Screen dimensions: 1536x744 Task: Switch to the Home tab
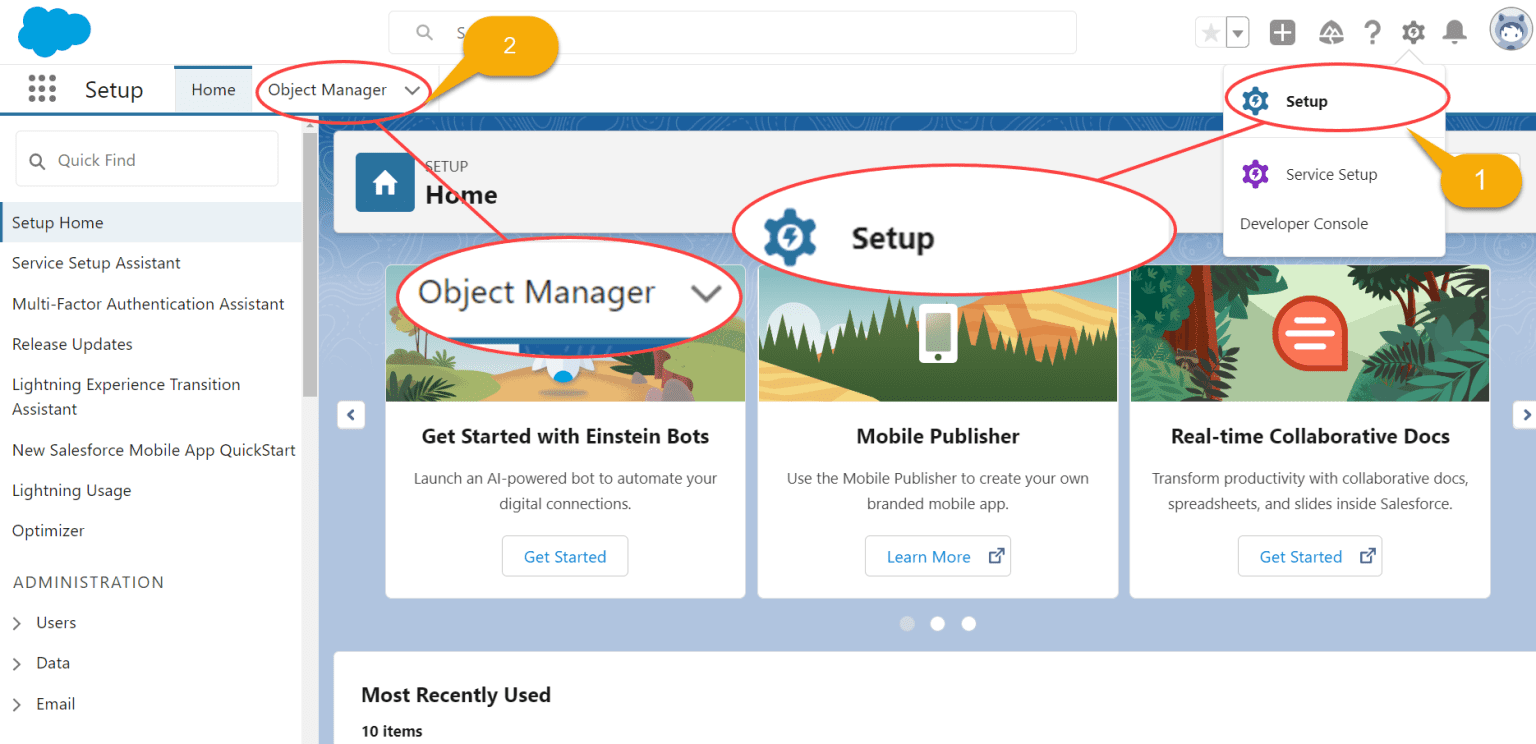(213, 90)
